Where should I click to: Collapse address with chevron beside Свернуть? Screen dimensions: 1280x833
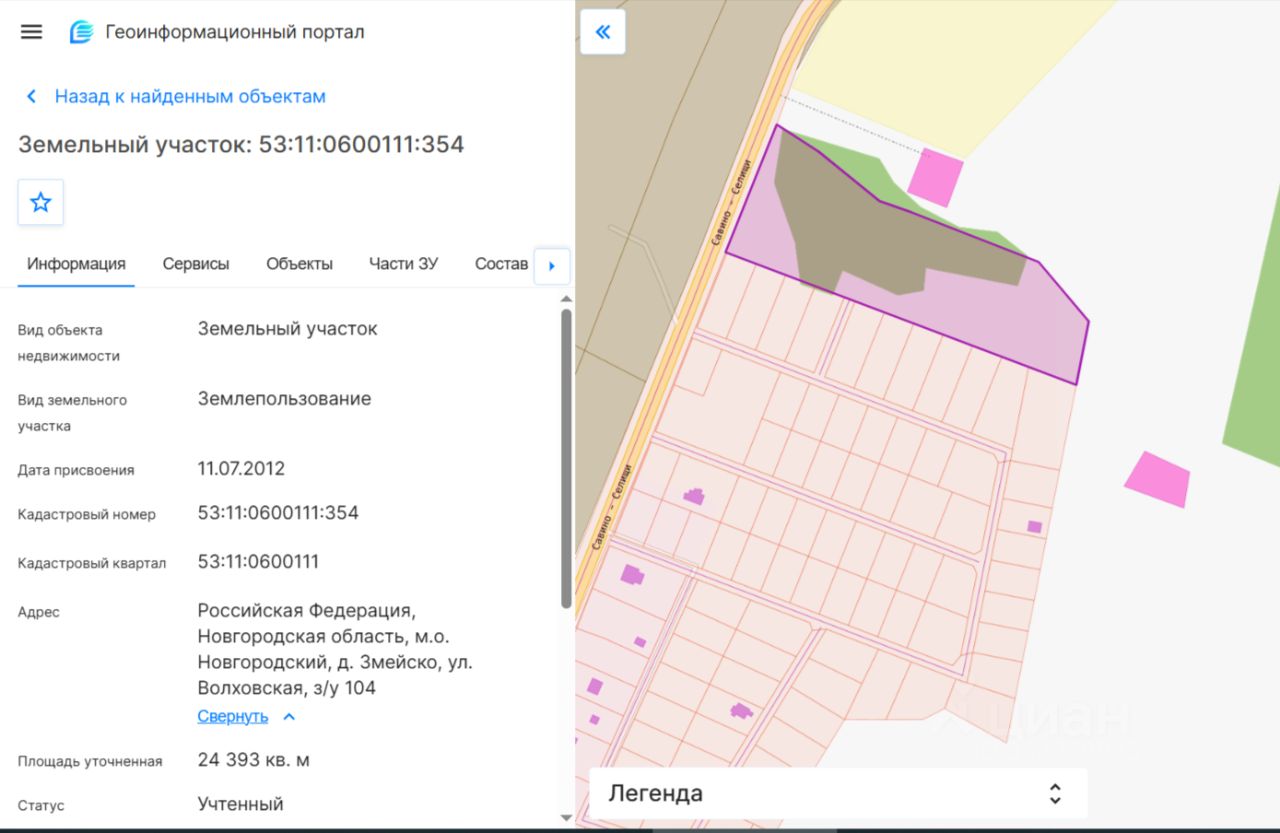289,717
